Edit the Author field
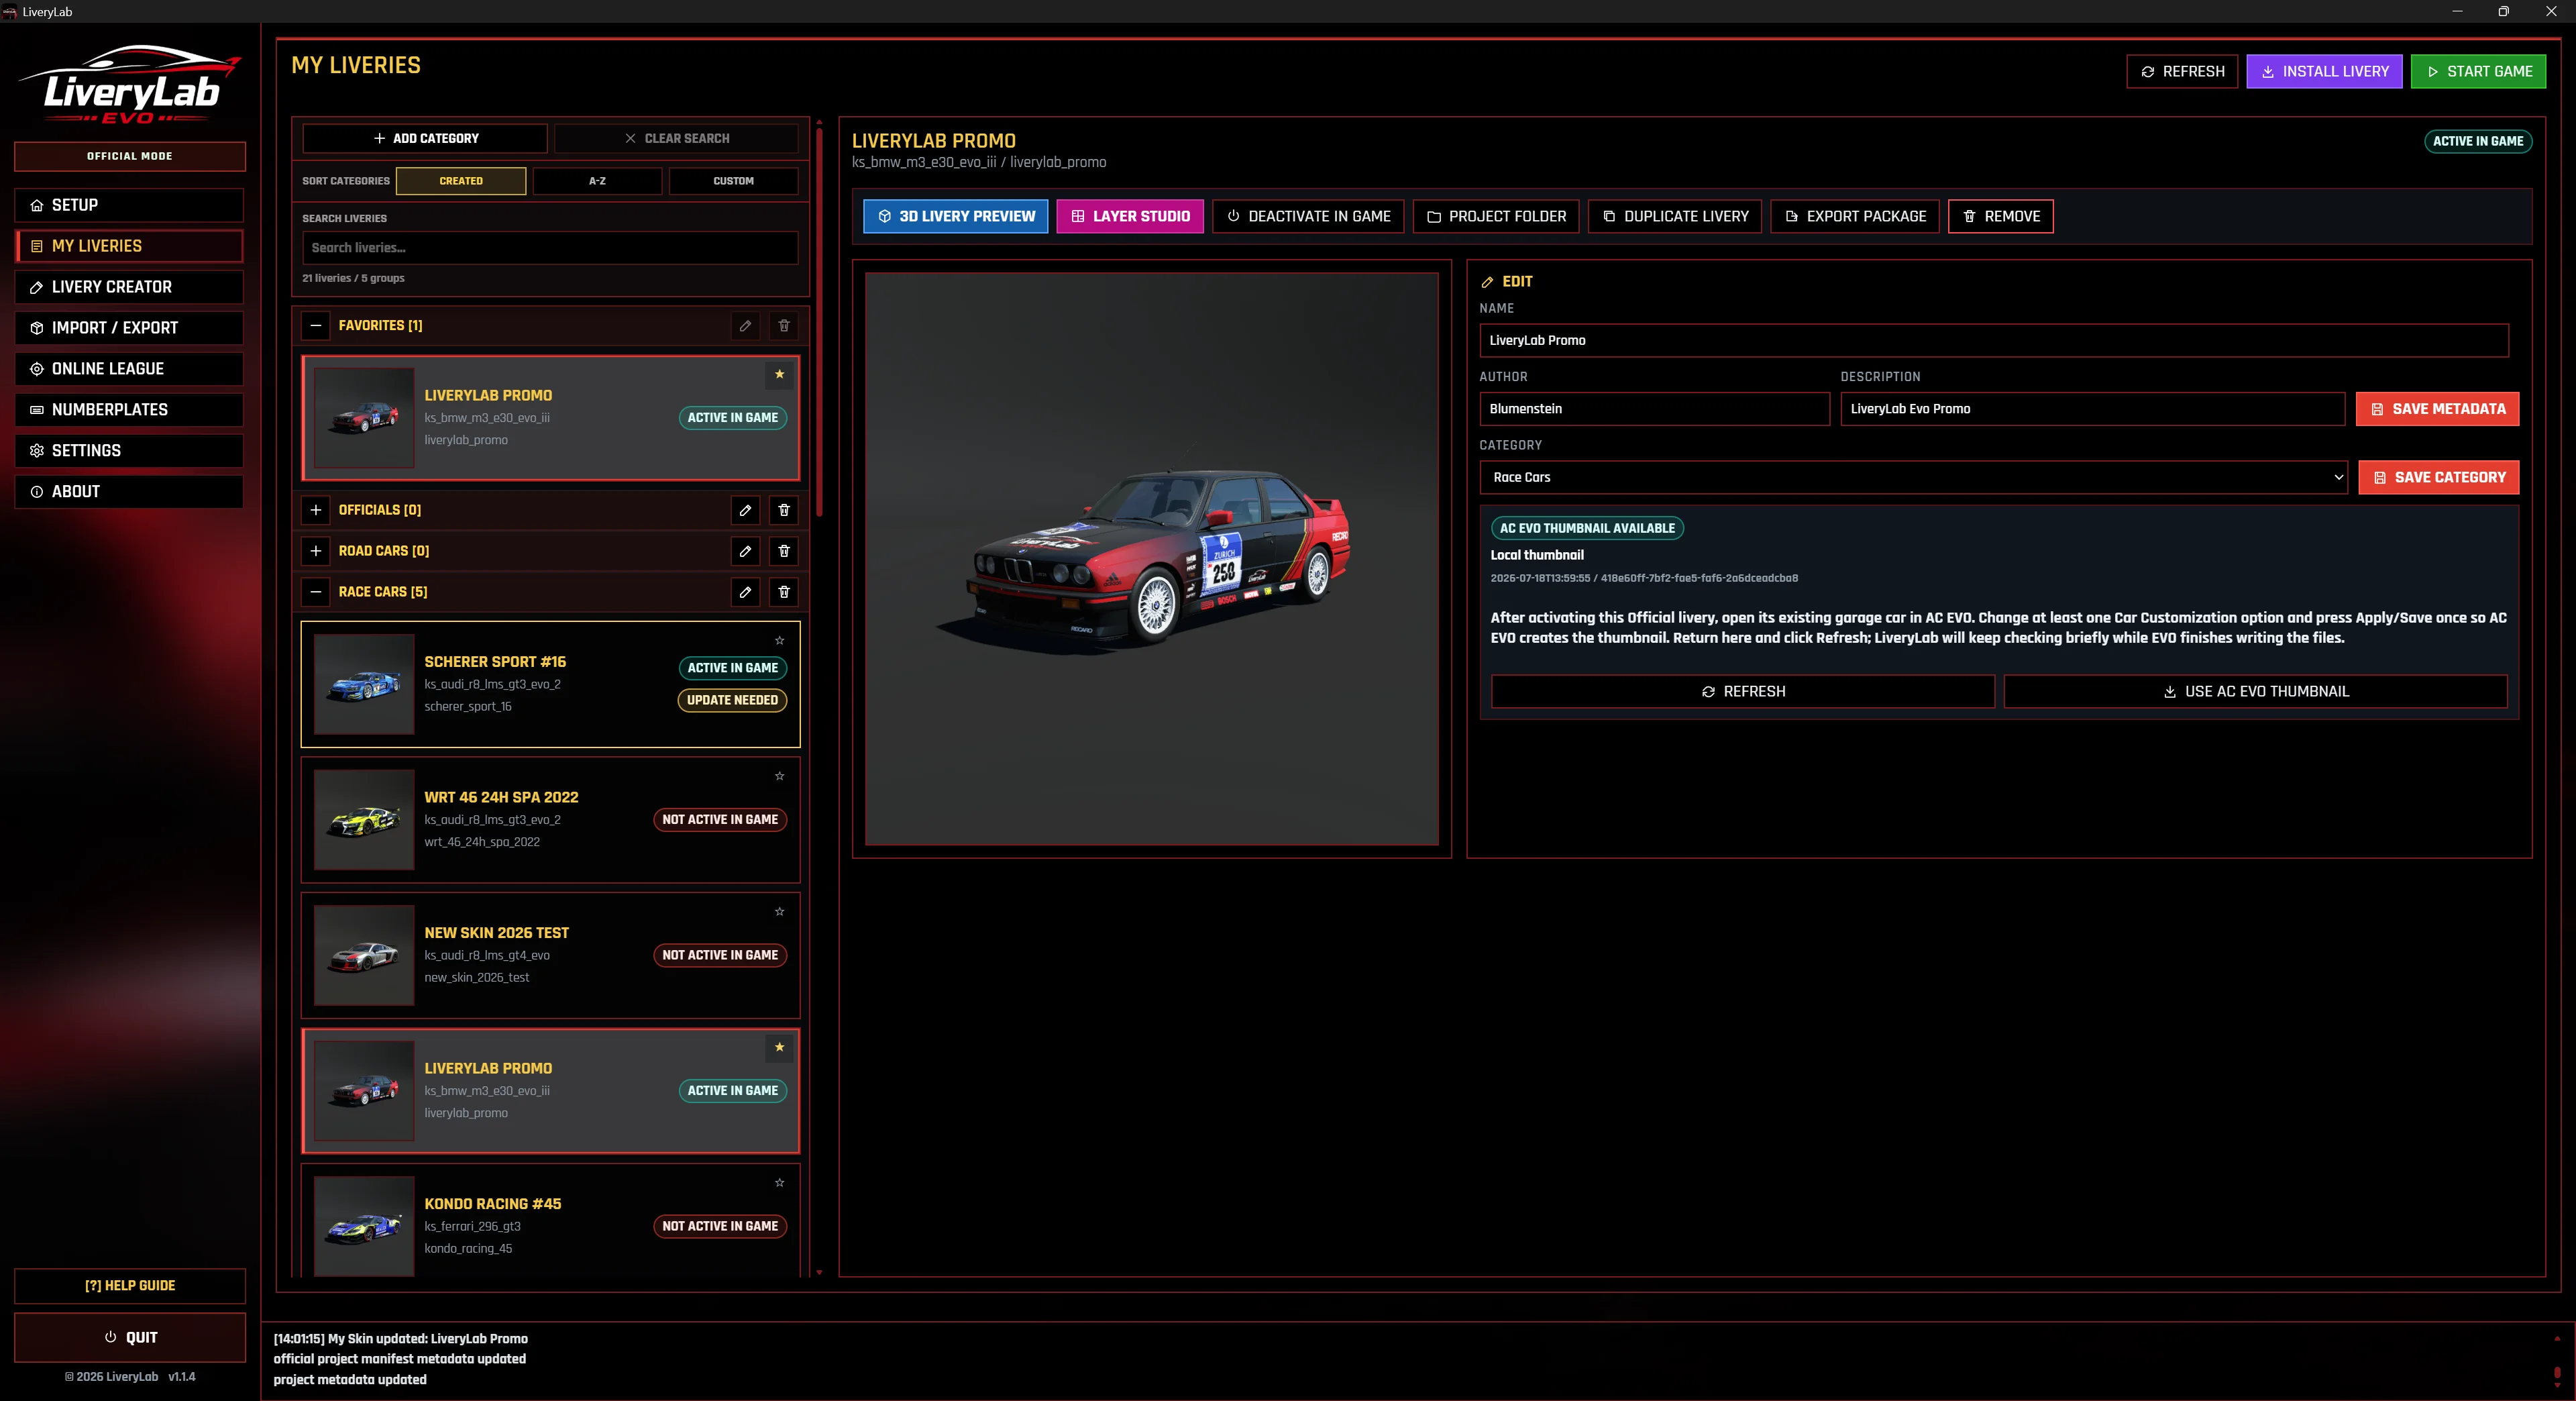2576x1401 pixels. click(x=1655, y=409)
